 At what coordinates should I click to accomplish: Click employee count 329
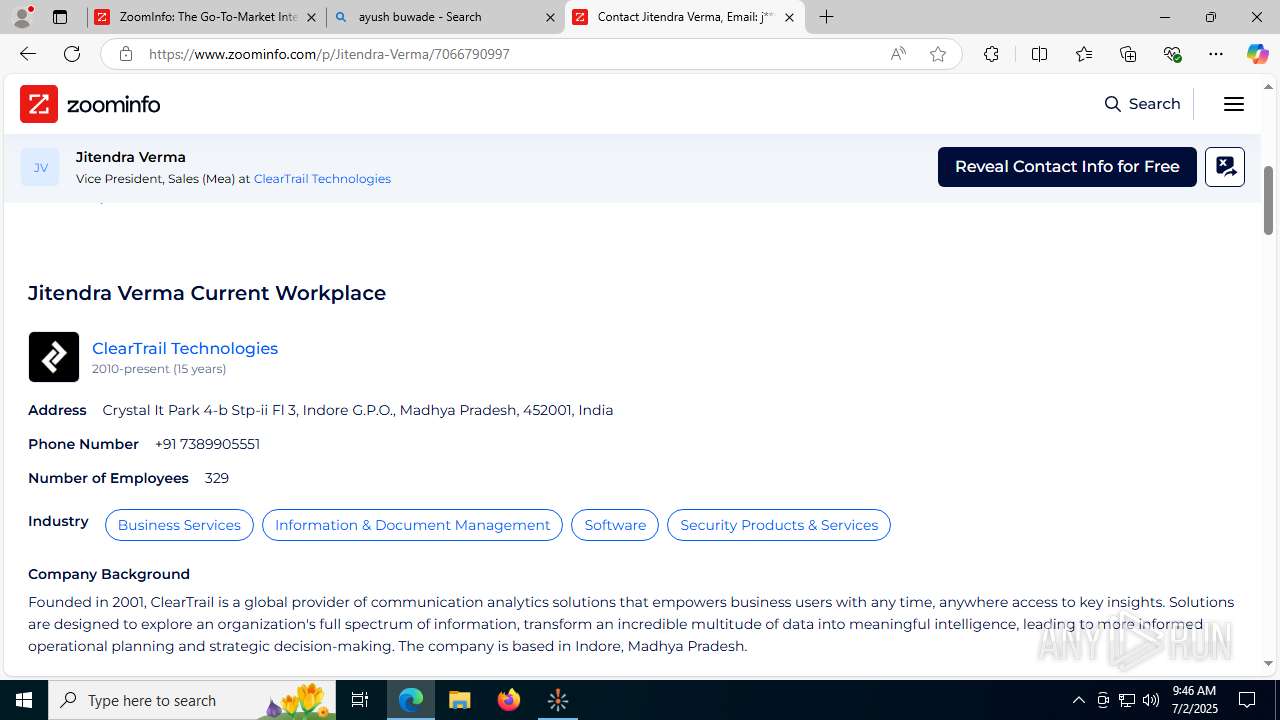217,478
